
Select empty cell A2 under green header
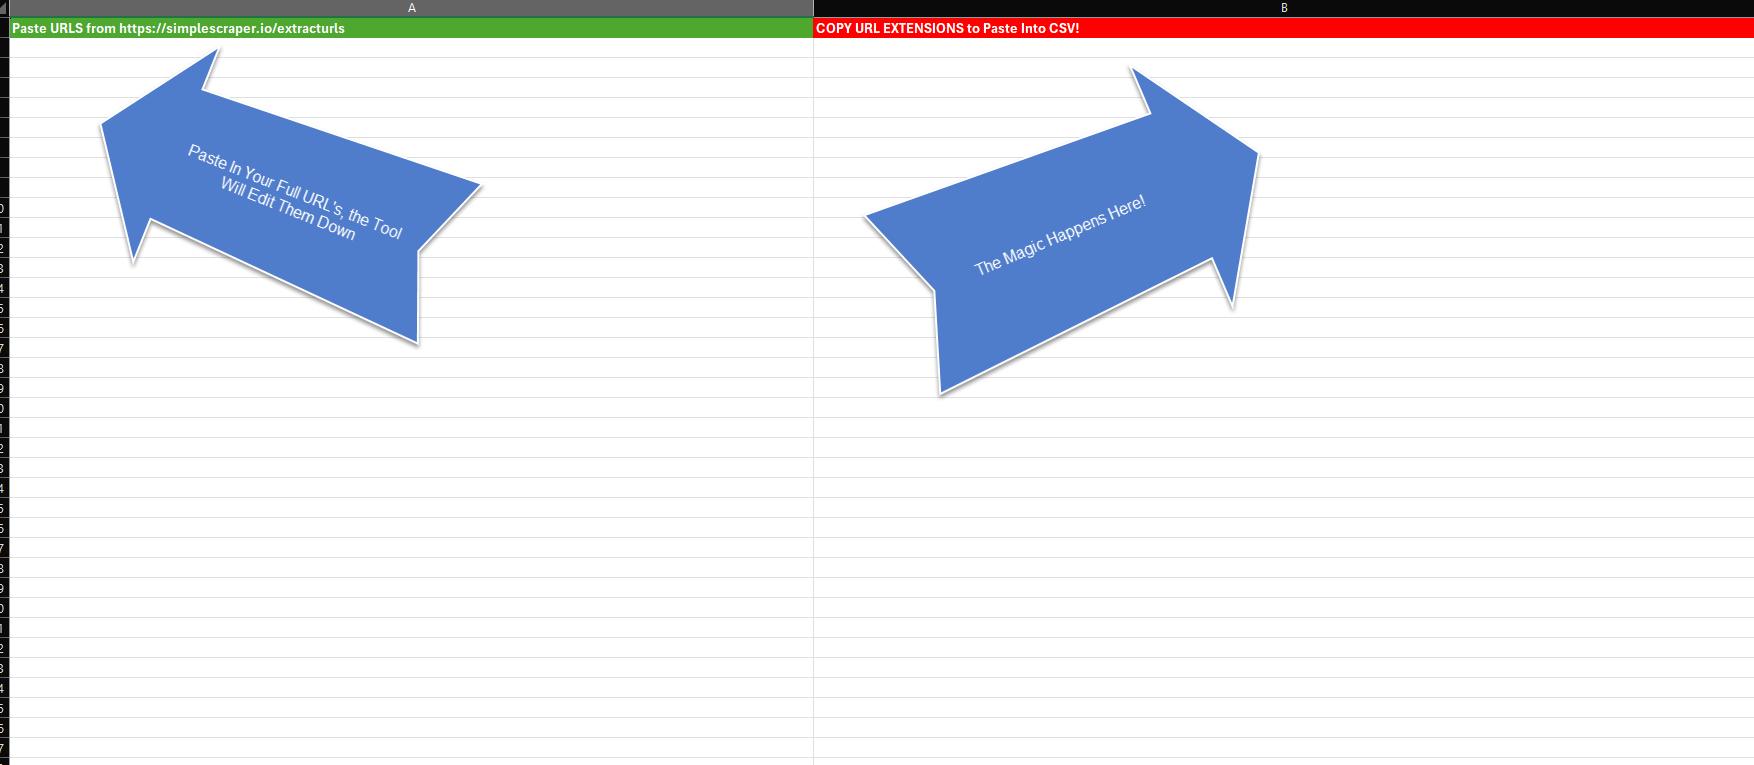(x=600, y=48)
